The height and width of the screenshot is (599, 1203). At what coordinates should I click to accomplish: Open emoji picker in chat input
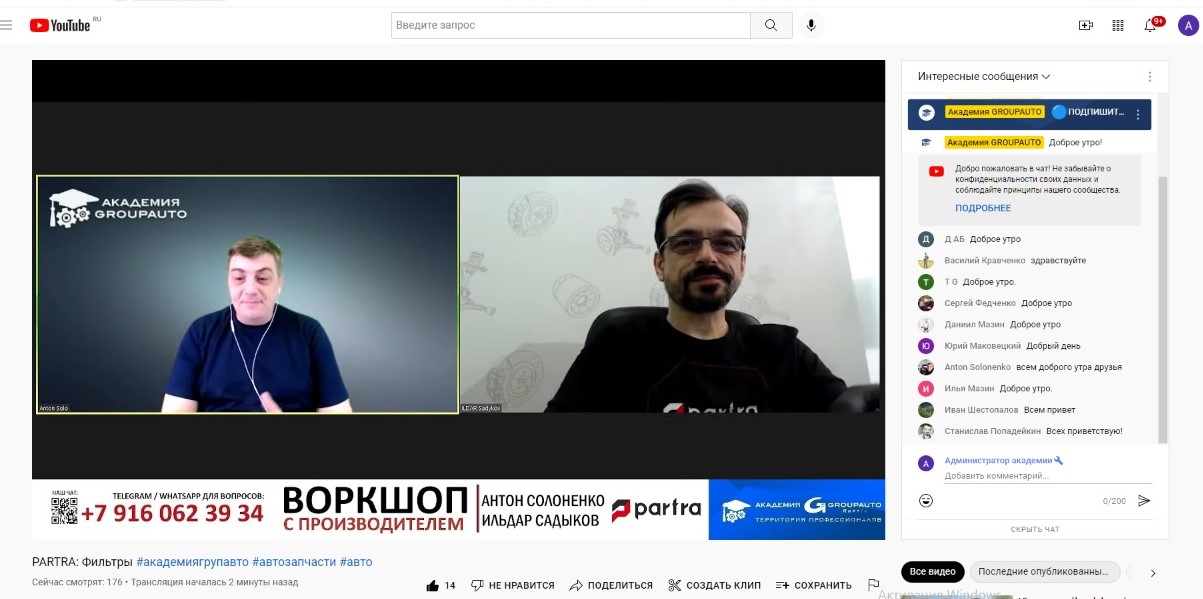(x=927, y=500)
